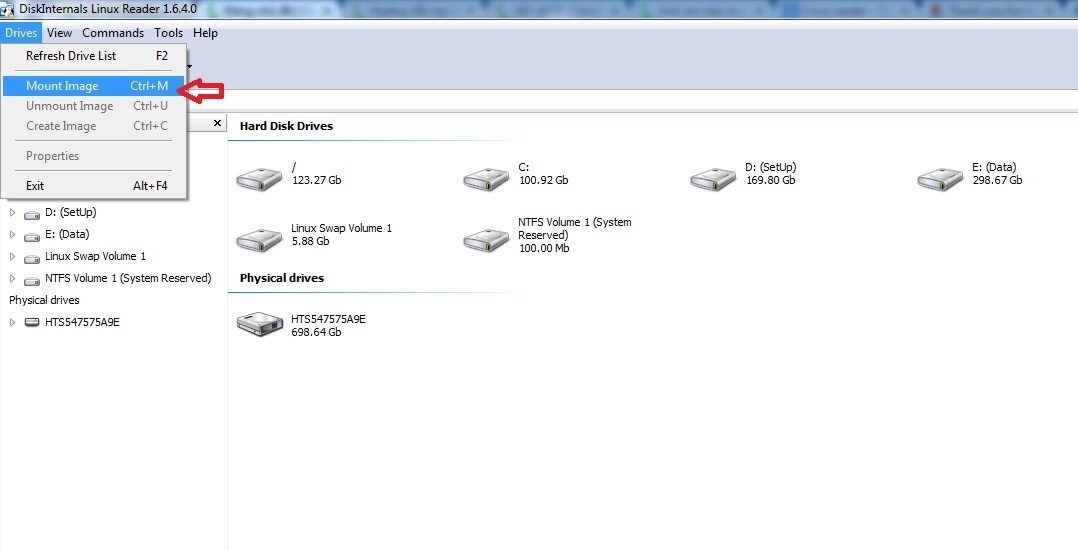This screenshot has width=1078, height=550.
Task: Expand Linux Swap Volume 1 tree node
Action: 12,256
